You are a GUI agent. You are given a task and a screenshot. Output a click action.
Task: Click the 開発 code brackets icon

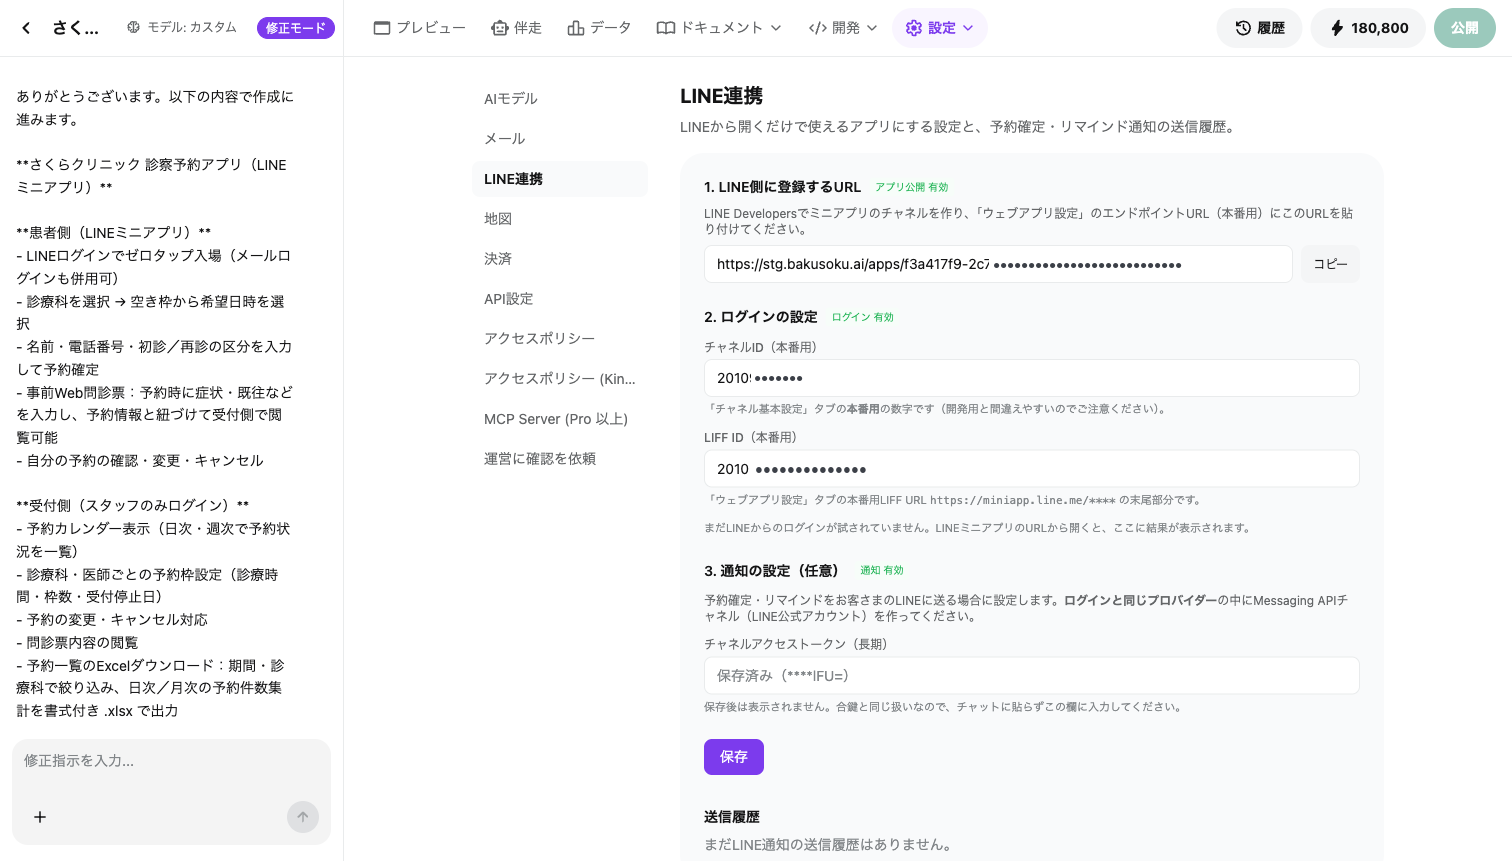[818, 28]
